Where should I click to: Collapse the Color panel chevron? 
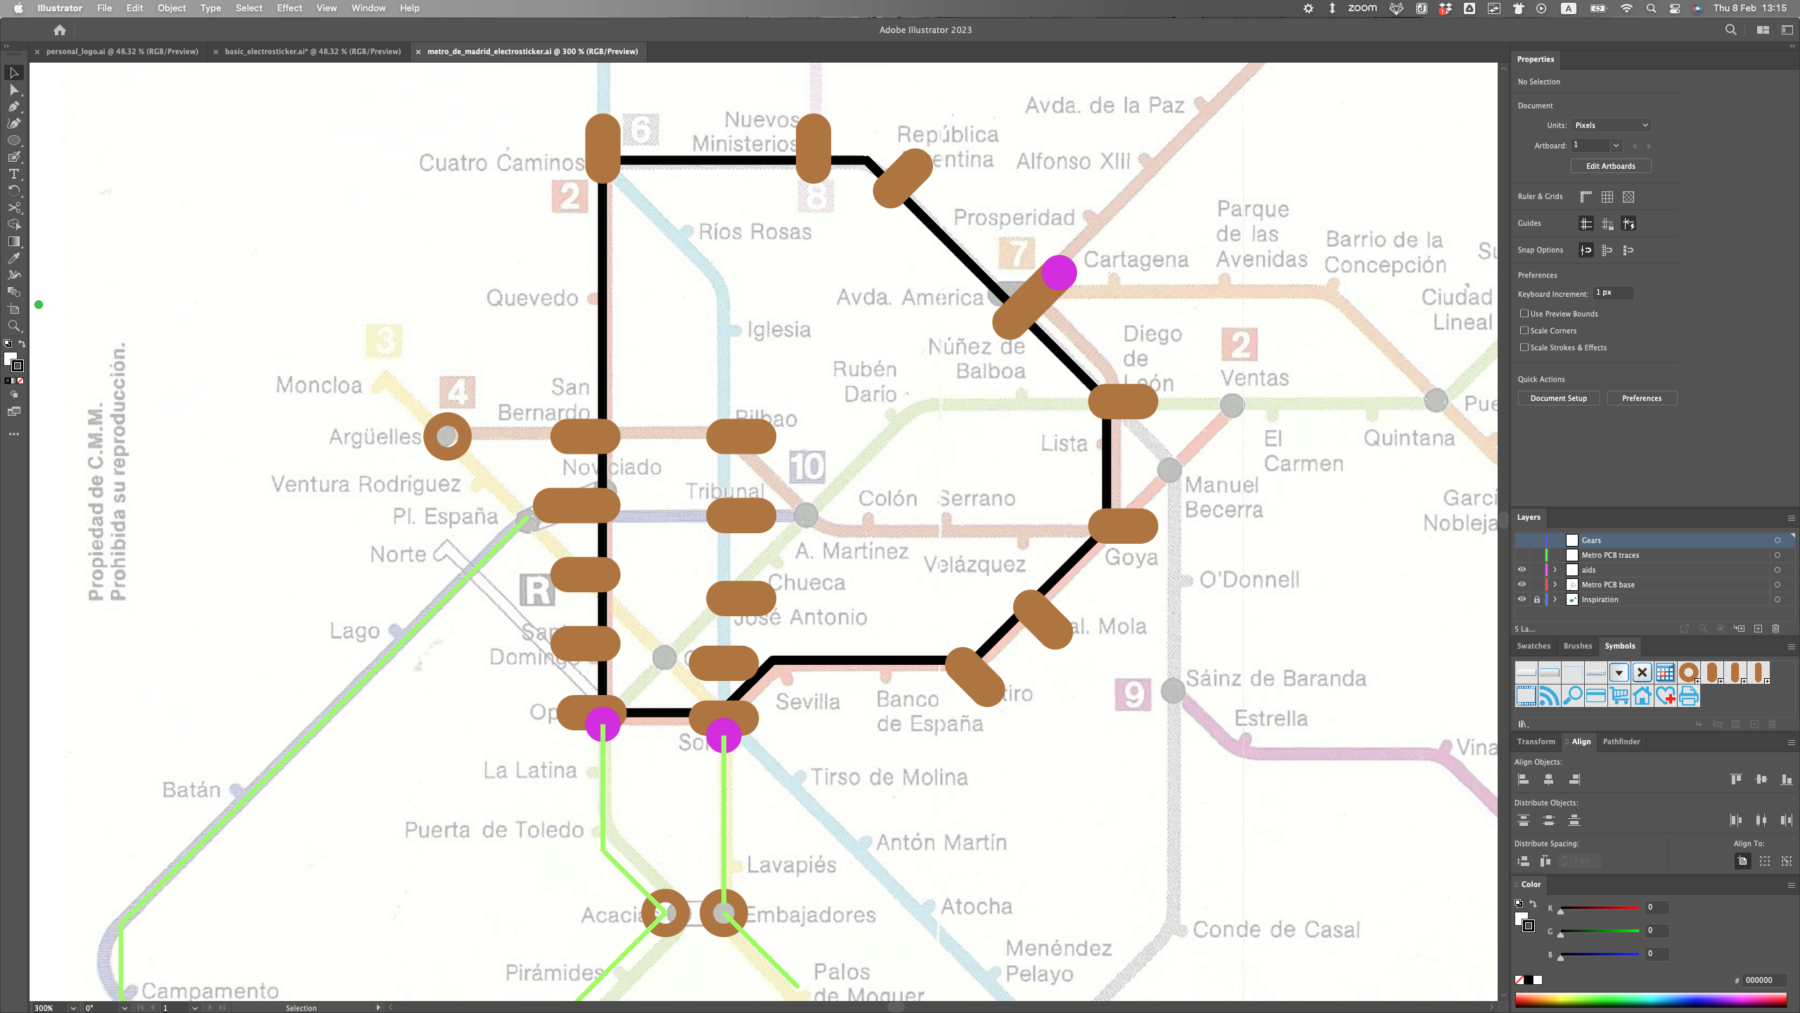click(x=1516, y=885)
